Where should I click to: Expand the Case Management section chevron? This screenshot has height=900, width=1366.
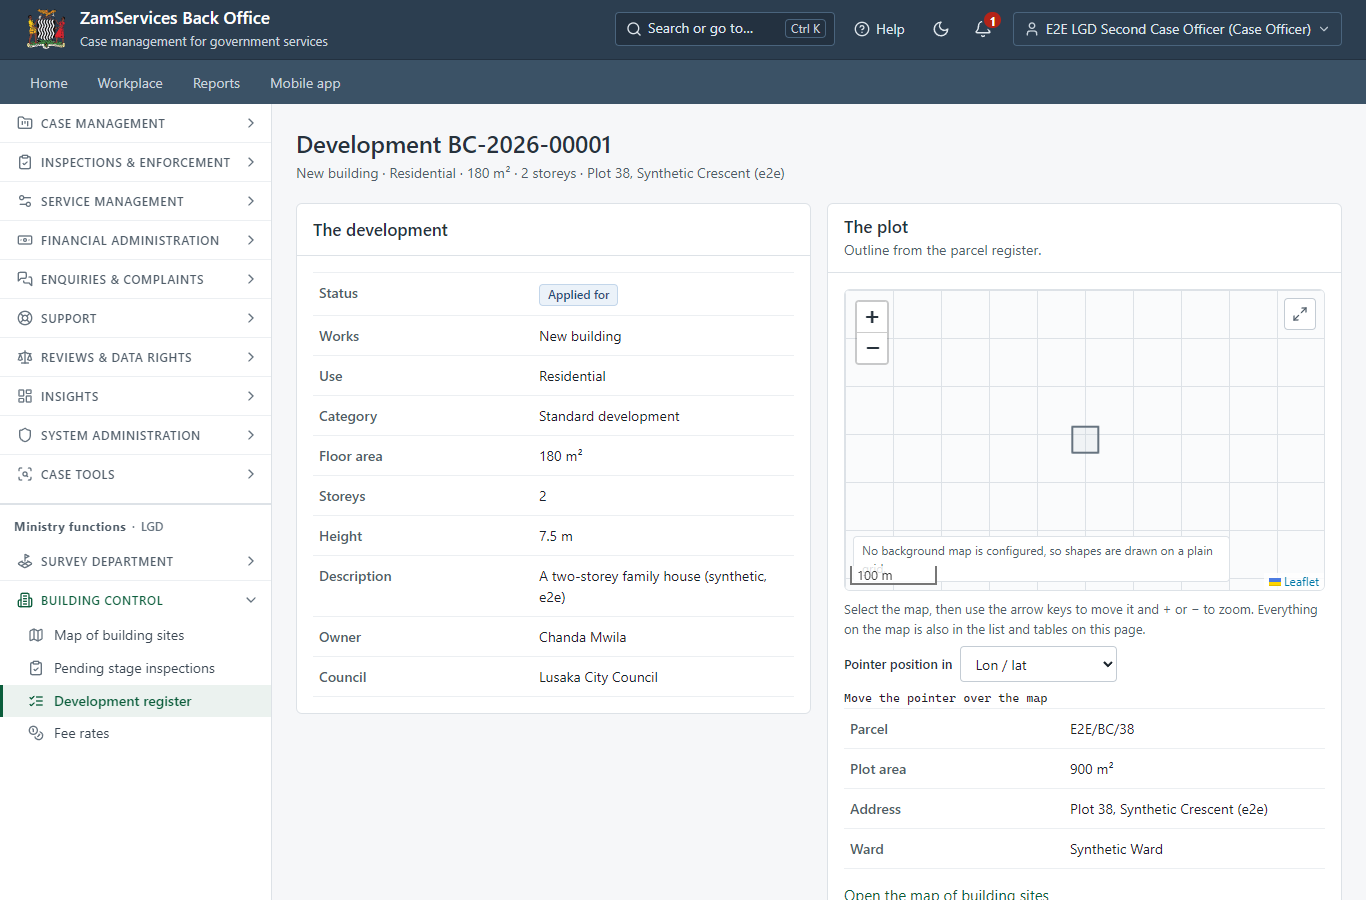[x=251, y=123]
